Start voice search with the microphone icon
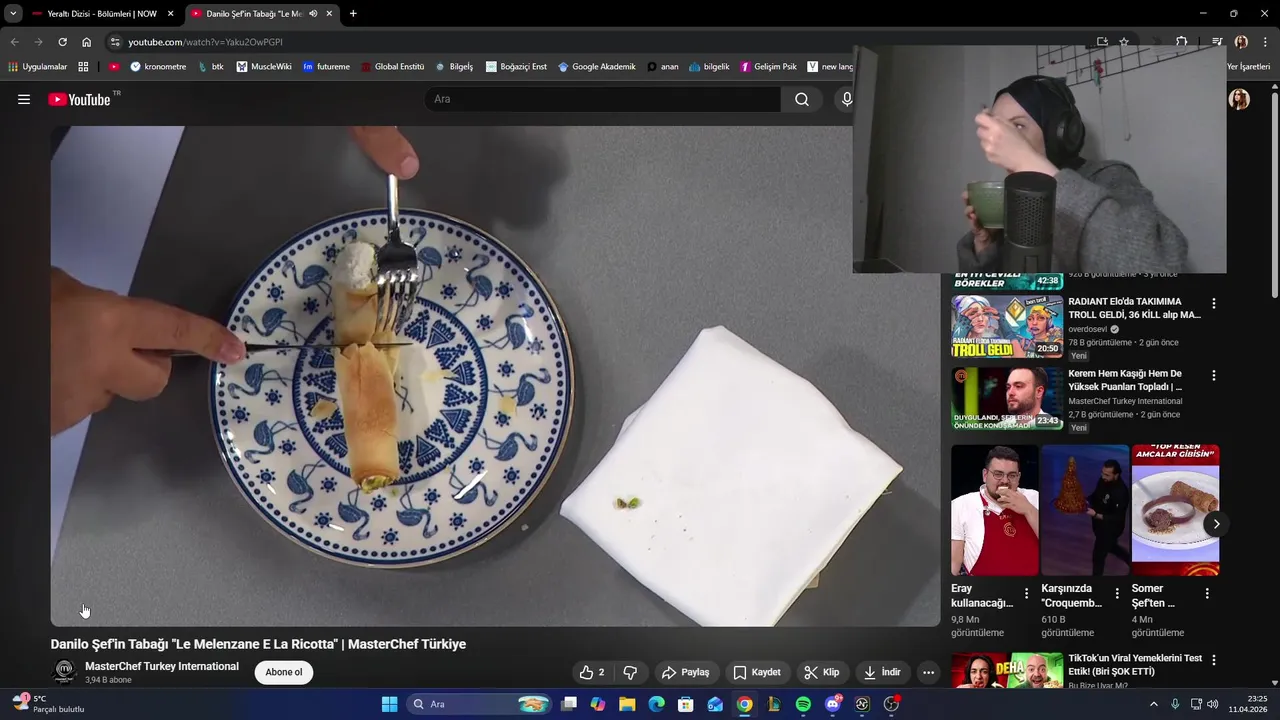Screen dimensions: 1280x720 (846, 99)
